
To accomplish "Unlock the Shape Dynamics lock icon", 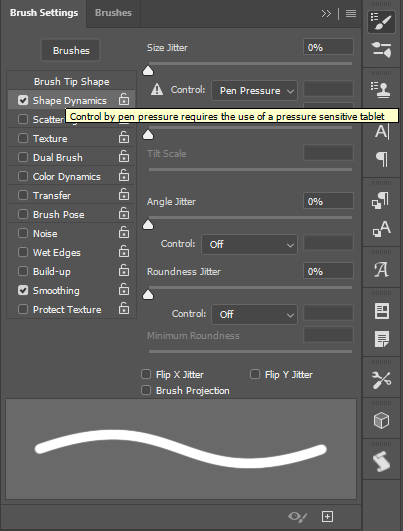I will click(124, 100).
